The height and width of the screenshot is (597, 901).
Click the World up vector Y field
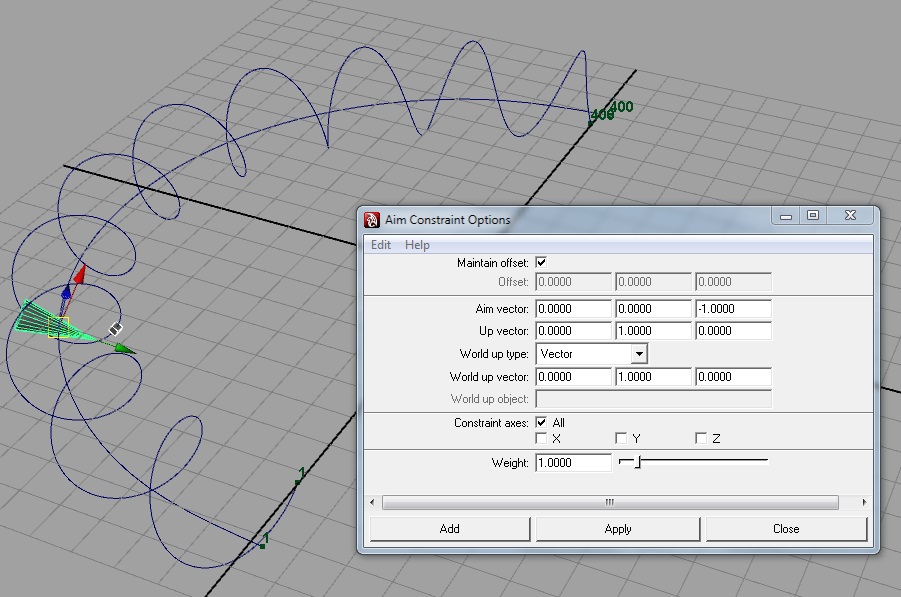653,377
